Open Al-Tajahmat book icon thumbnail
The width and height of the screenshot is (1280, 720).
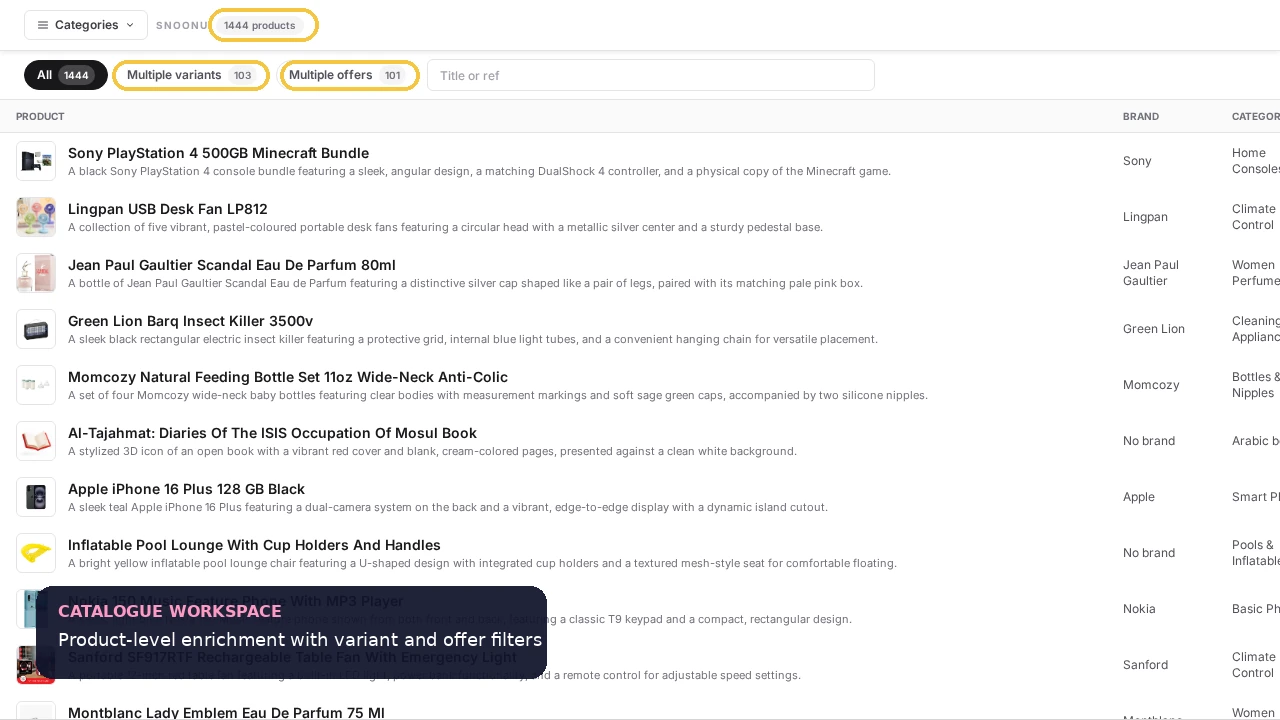(x=36, y=441)
